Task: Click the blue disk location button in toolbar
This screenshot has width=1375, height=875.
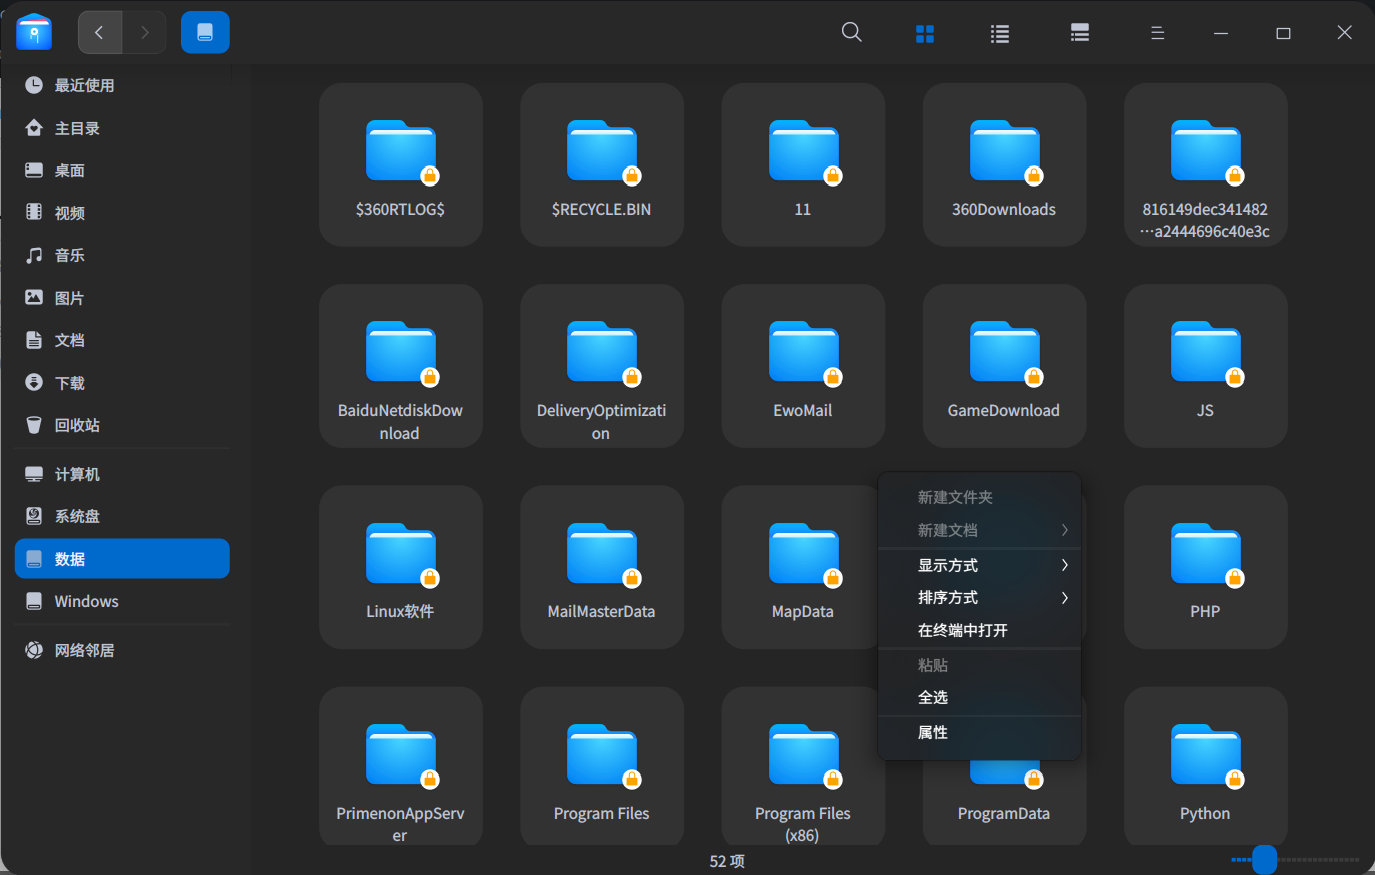Action: click(205, 33)
